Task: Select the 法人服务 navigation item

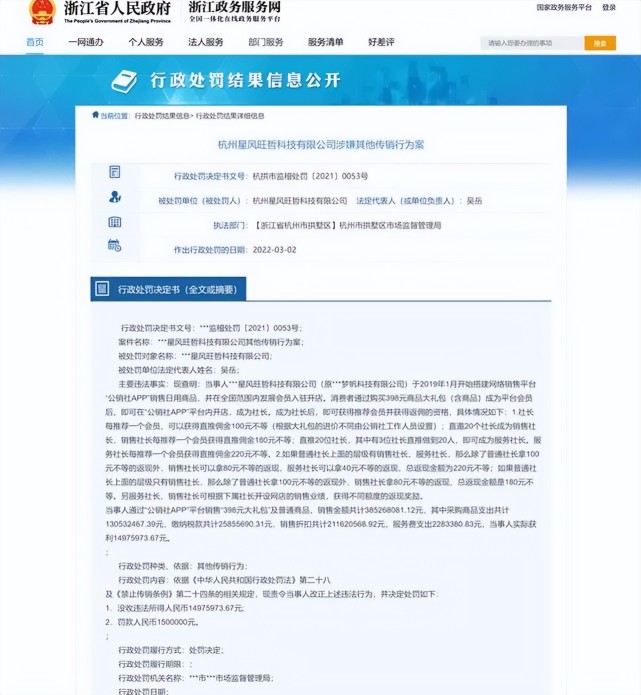Action: [206, 42]
